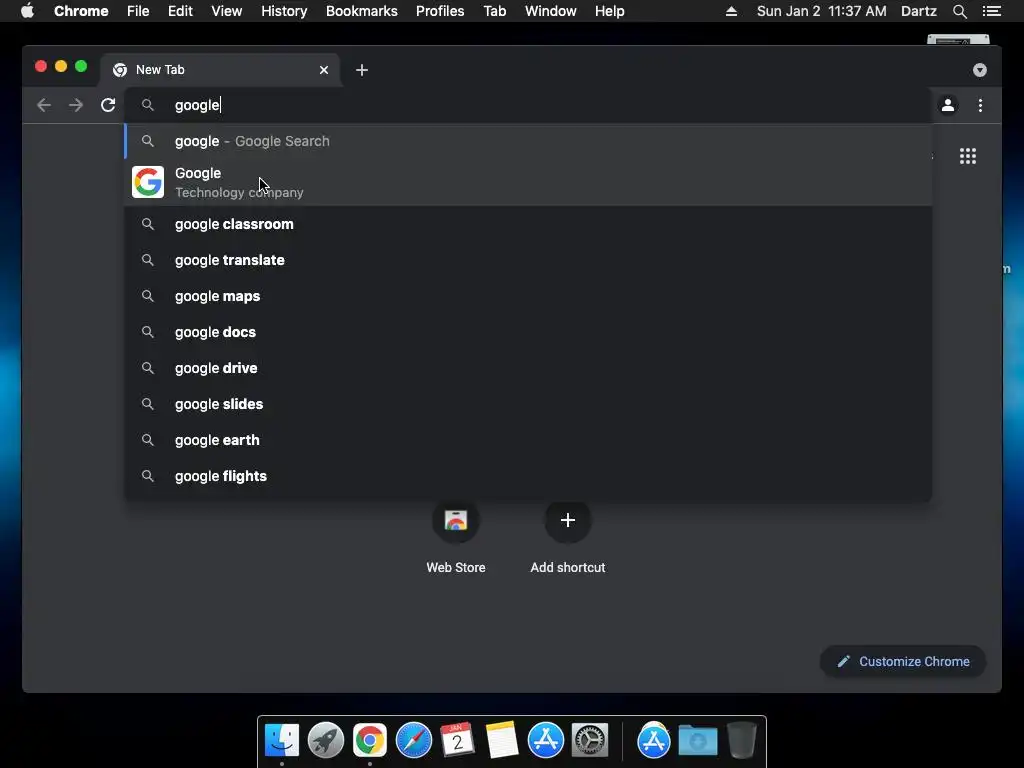Click the Customize Chrome button

[903, 662]
